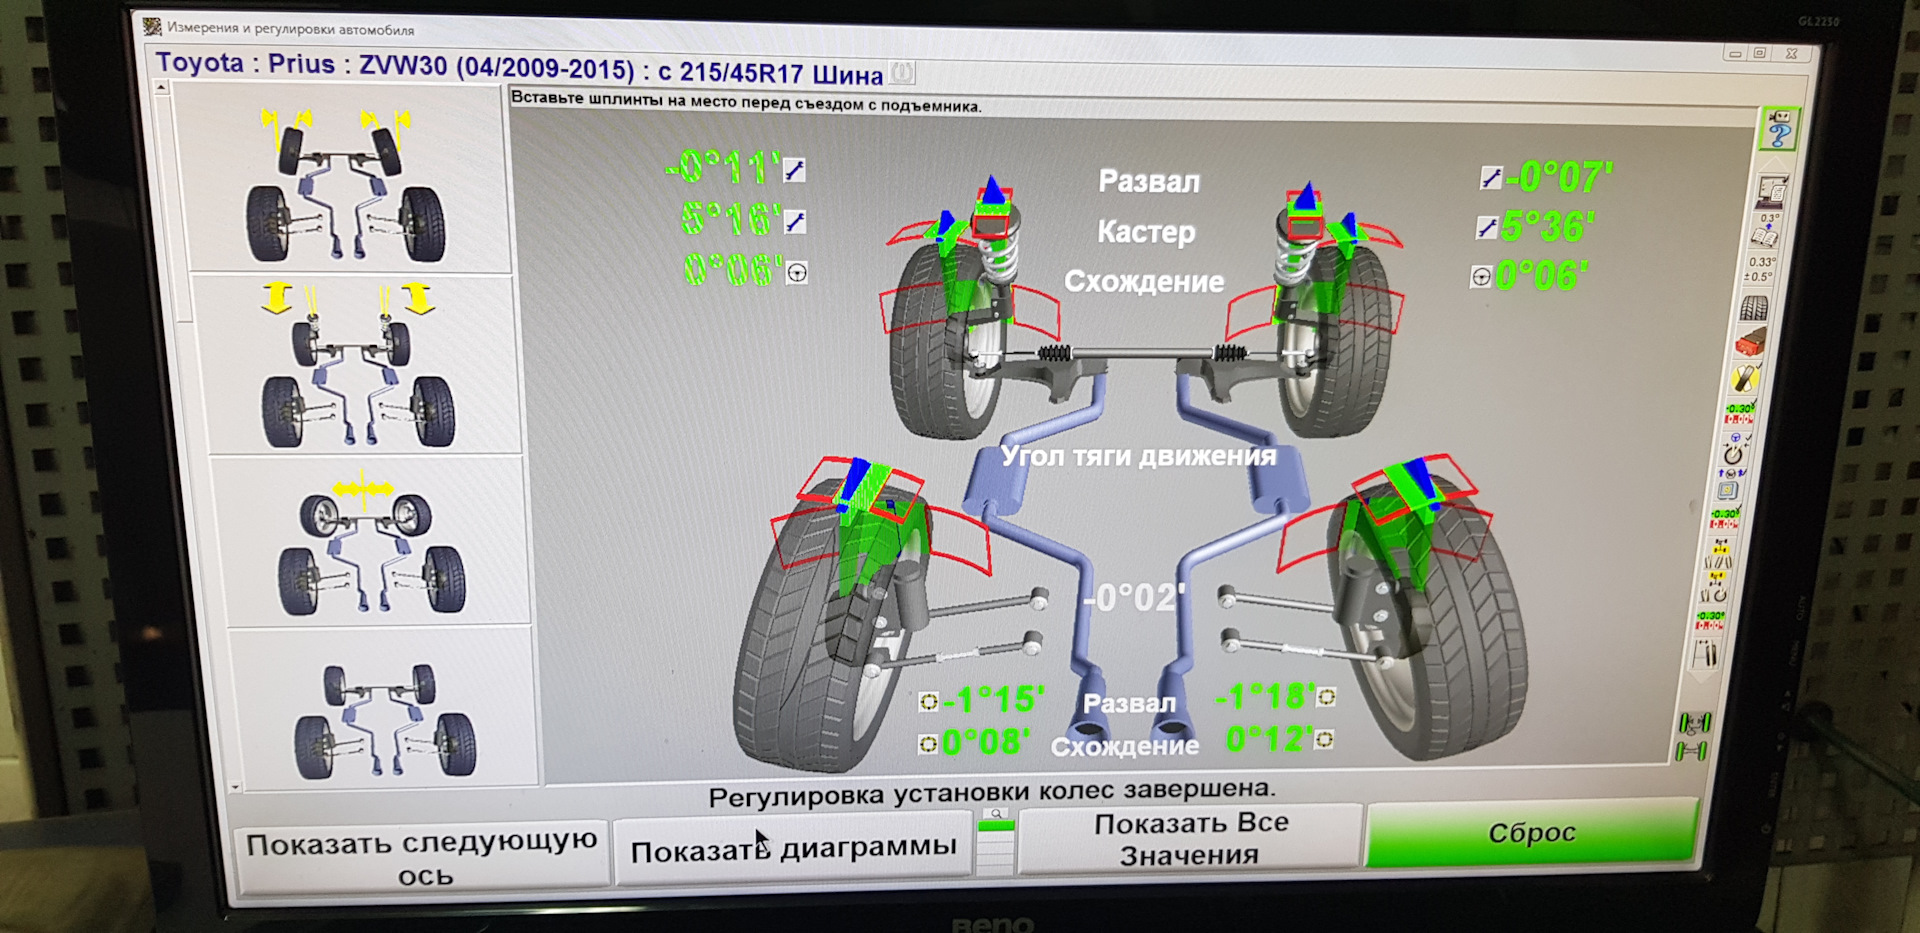Select the lower green two-wheel axle icon
The height and width of the screenshot is (933, 1920).
[x=1692, y=750]
